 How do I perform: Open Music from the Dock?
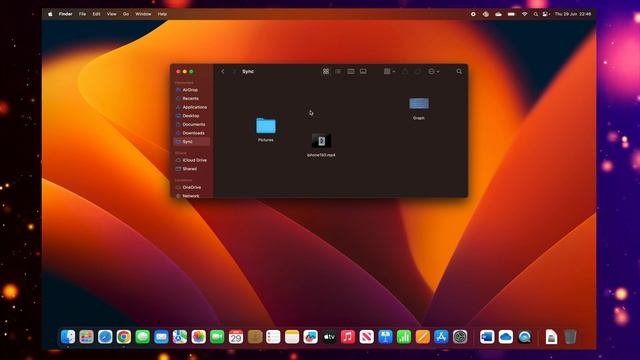348,337
